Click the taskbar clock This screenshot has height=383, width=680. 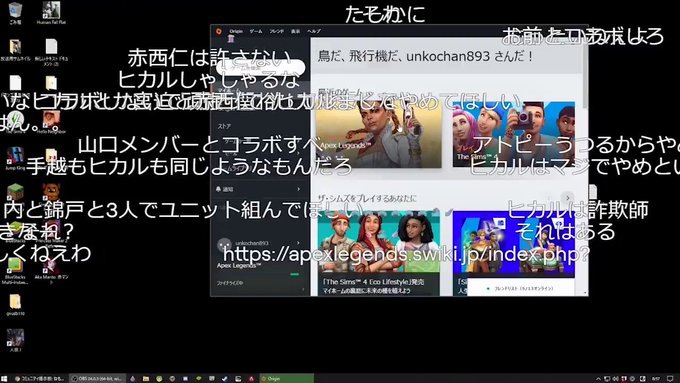656,379
